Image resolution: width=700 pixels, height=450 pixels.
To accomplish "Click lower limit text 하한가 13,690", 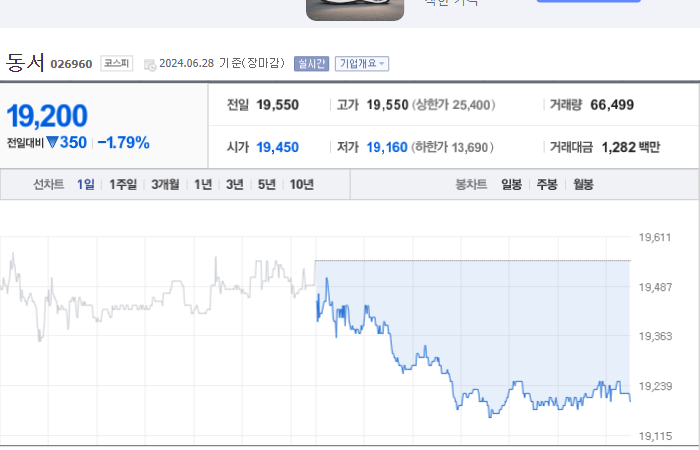I will coord(452,147).
